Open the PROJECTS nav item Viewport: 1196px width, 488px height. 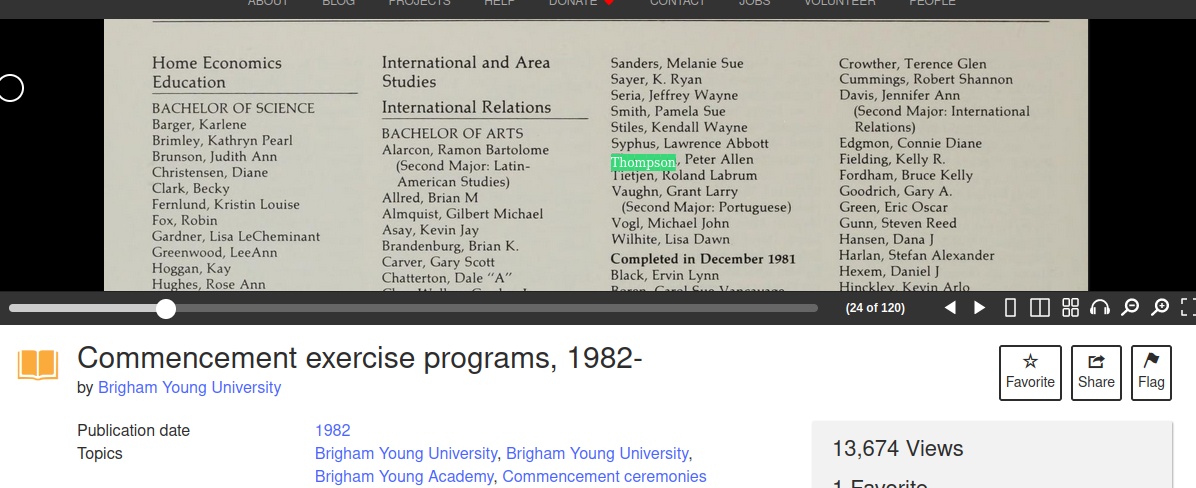pos(420,3)
